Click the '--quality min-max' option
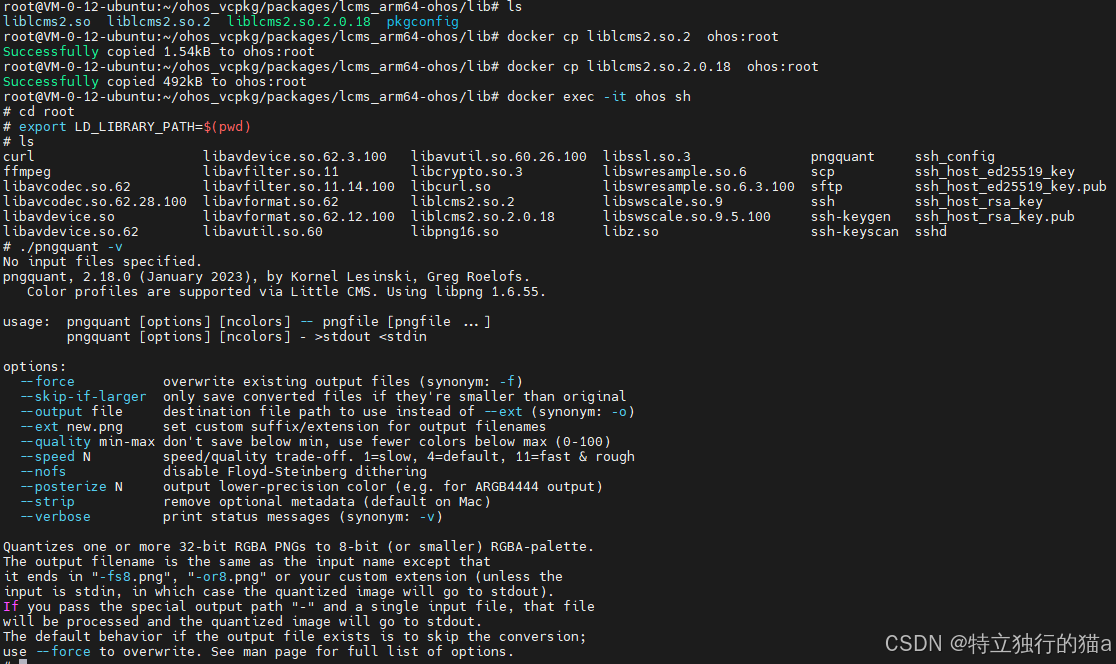This screenshot has height=664, width=1116. 87,441
